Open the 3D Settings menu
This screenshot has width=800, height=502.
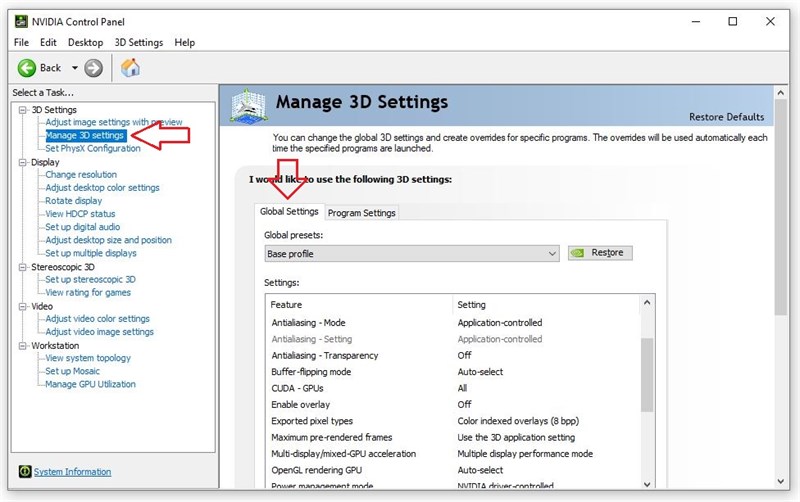point(139,42)
